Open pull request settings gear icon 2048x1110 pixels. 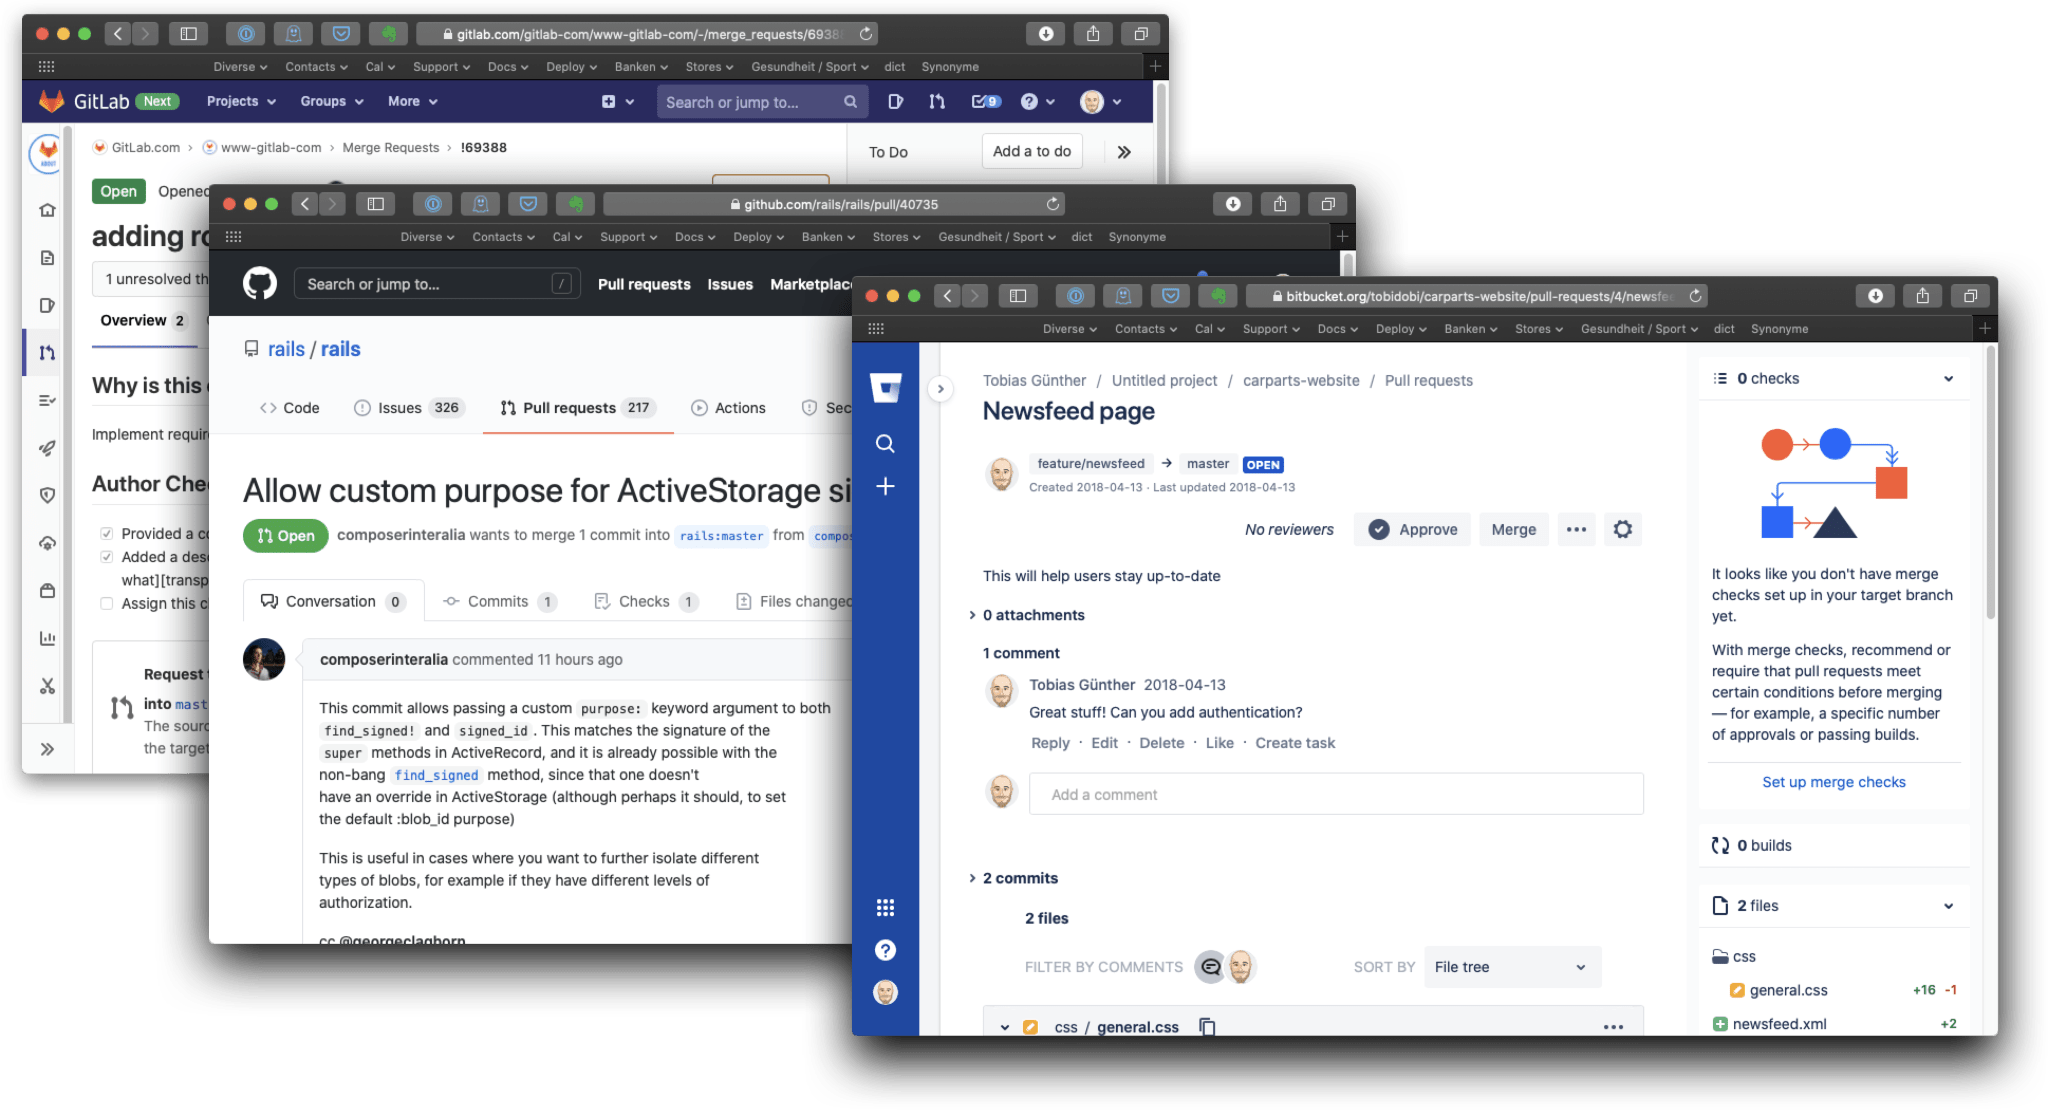click(1623, 529)
